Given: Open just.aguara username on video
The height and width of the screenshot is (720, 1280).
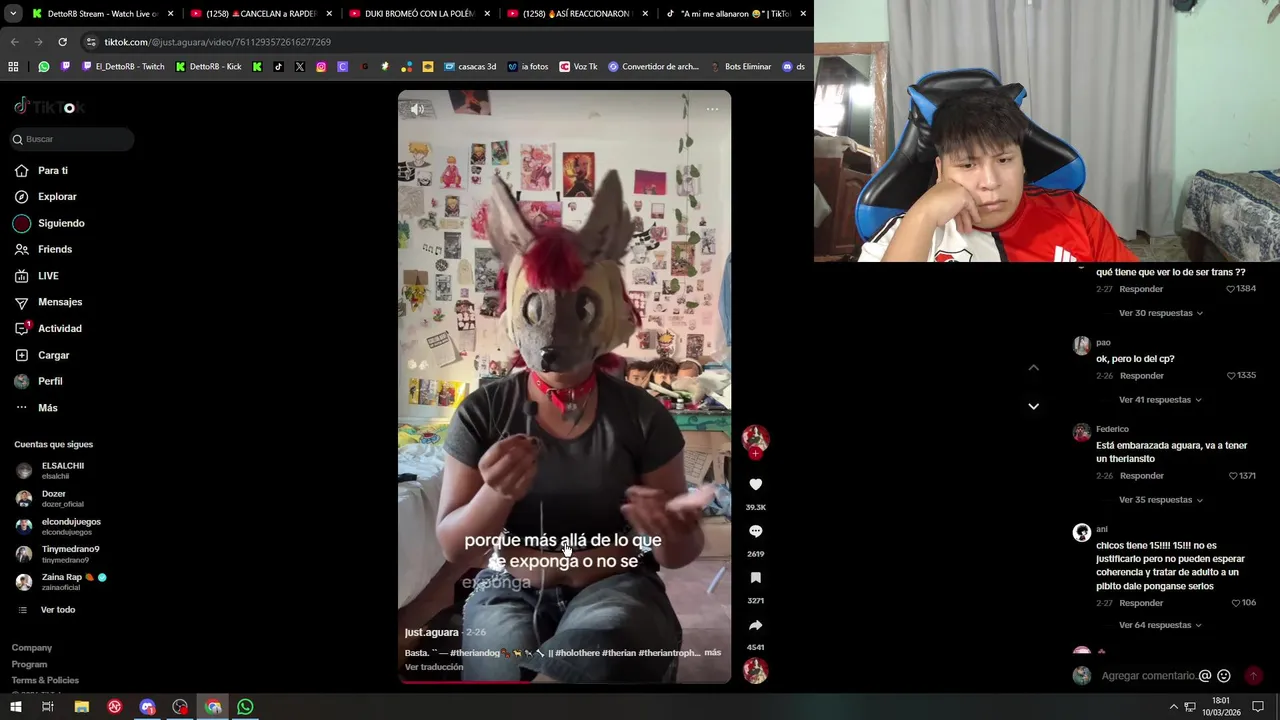Looking at the screenshot, I should tap(432, 632).
